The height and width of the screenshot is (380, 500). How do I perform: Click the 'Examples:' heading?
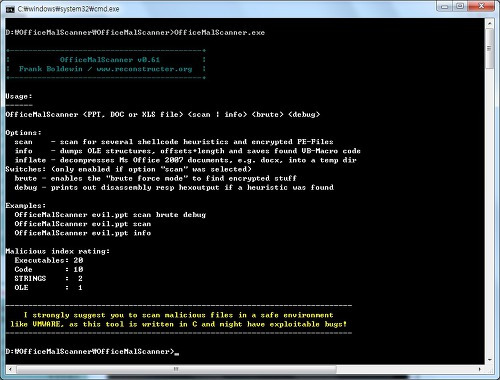pyautogui.click(x=26, y=205)
